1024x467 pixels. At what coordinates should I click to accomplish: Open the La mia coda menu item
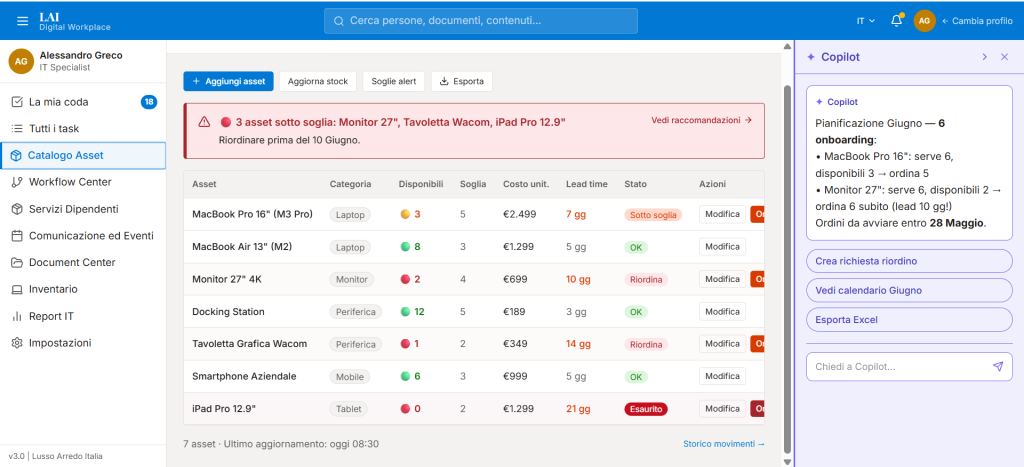83,102
